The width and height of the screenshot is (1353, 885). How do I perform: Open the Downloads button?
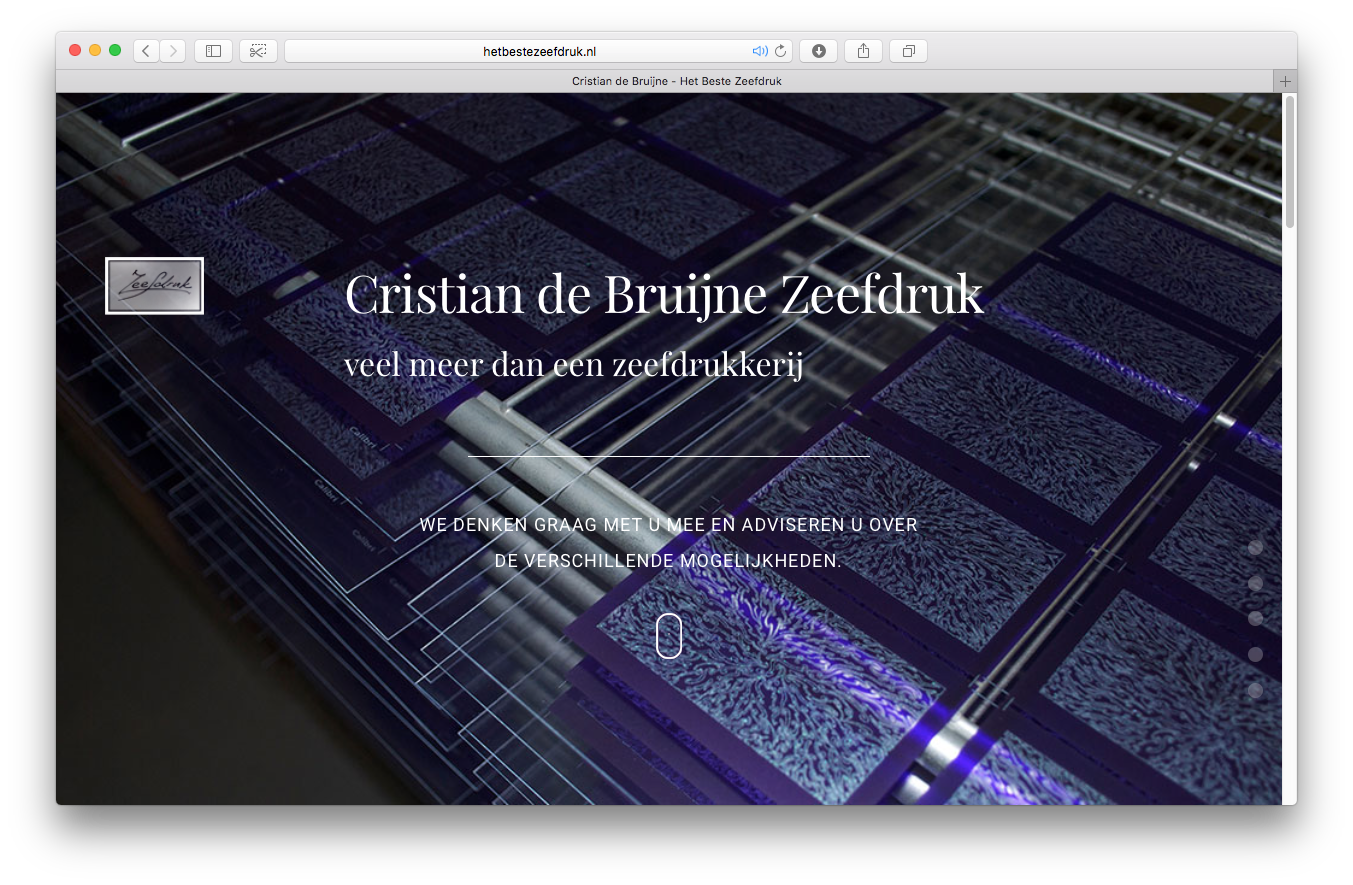[x=818, y=51]
